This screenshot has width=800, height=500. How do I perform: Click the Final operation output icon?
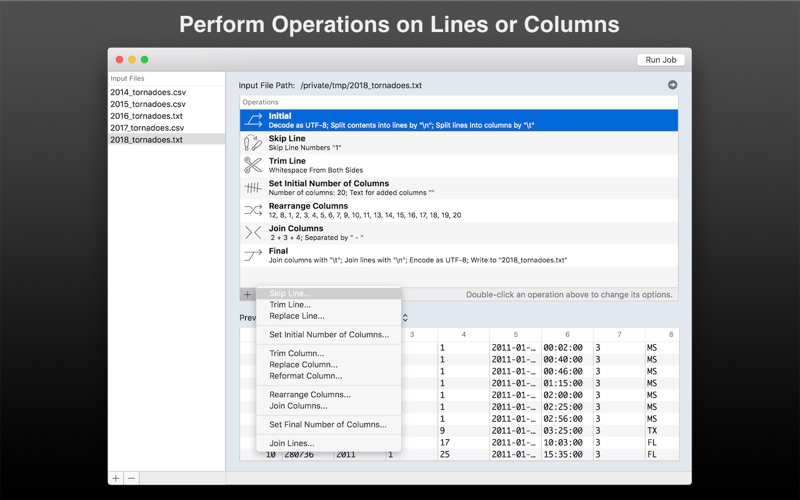253,255
